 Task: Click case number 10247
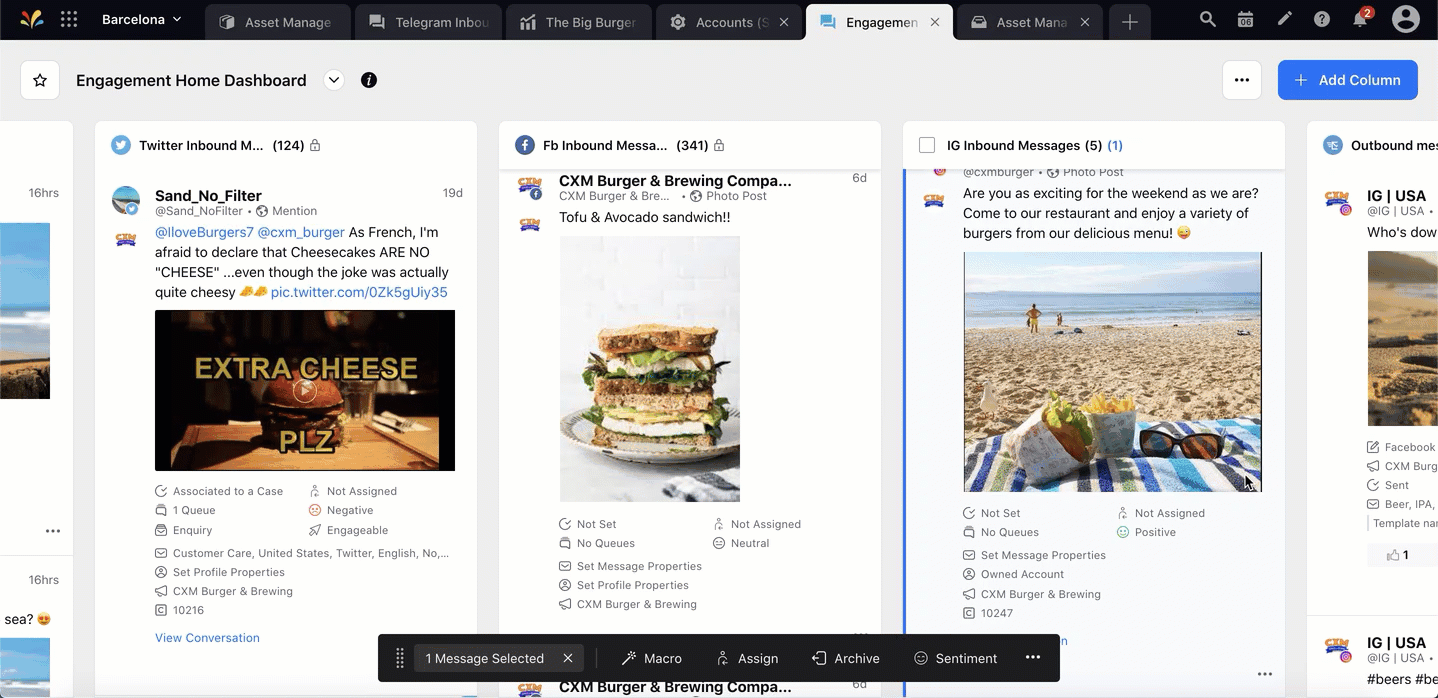pyautogui.click(x=989, y=613)
